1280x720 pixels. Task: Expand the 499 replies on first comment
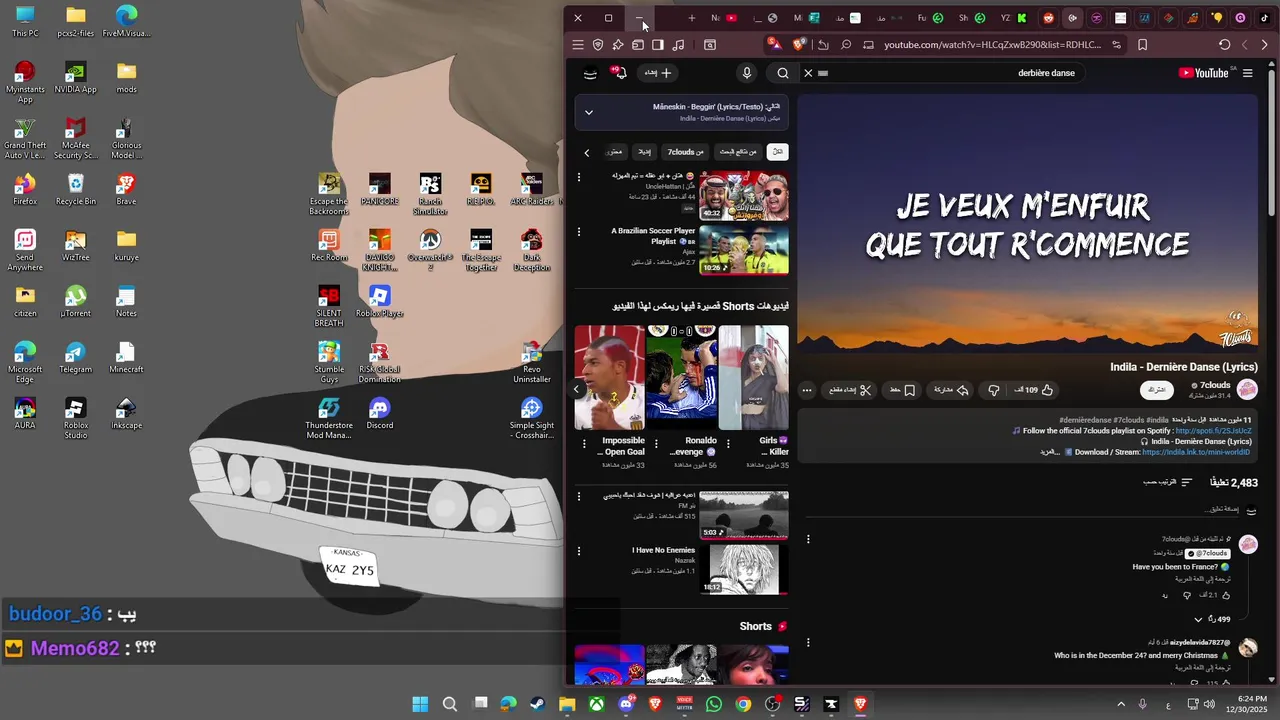[1211, 619]
